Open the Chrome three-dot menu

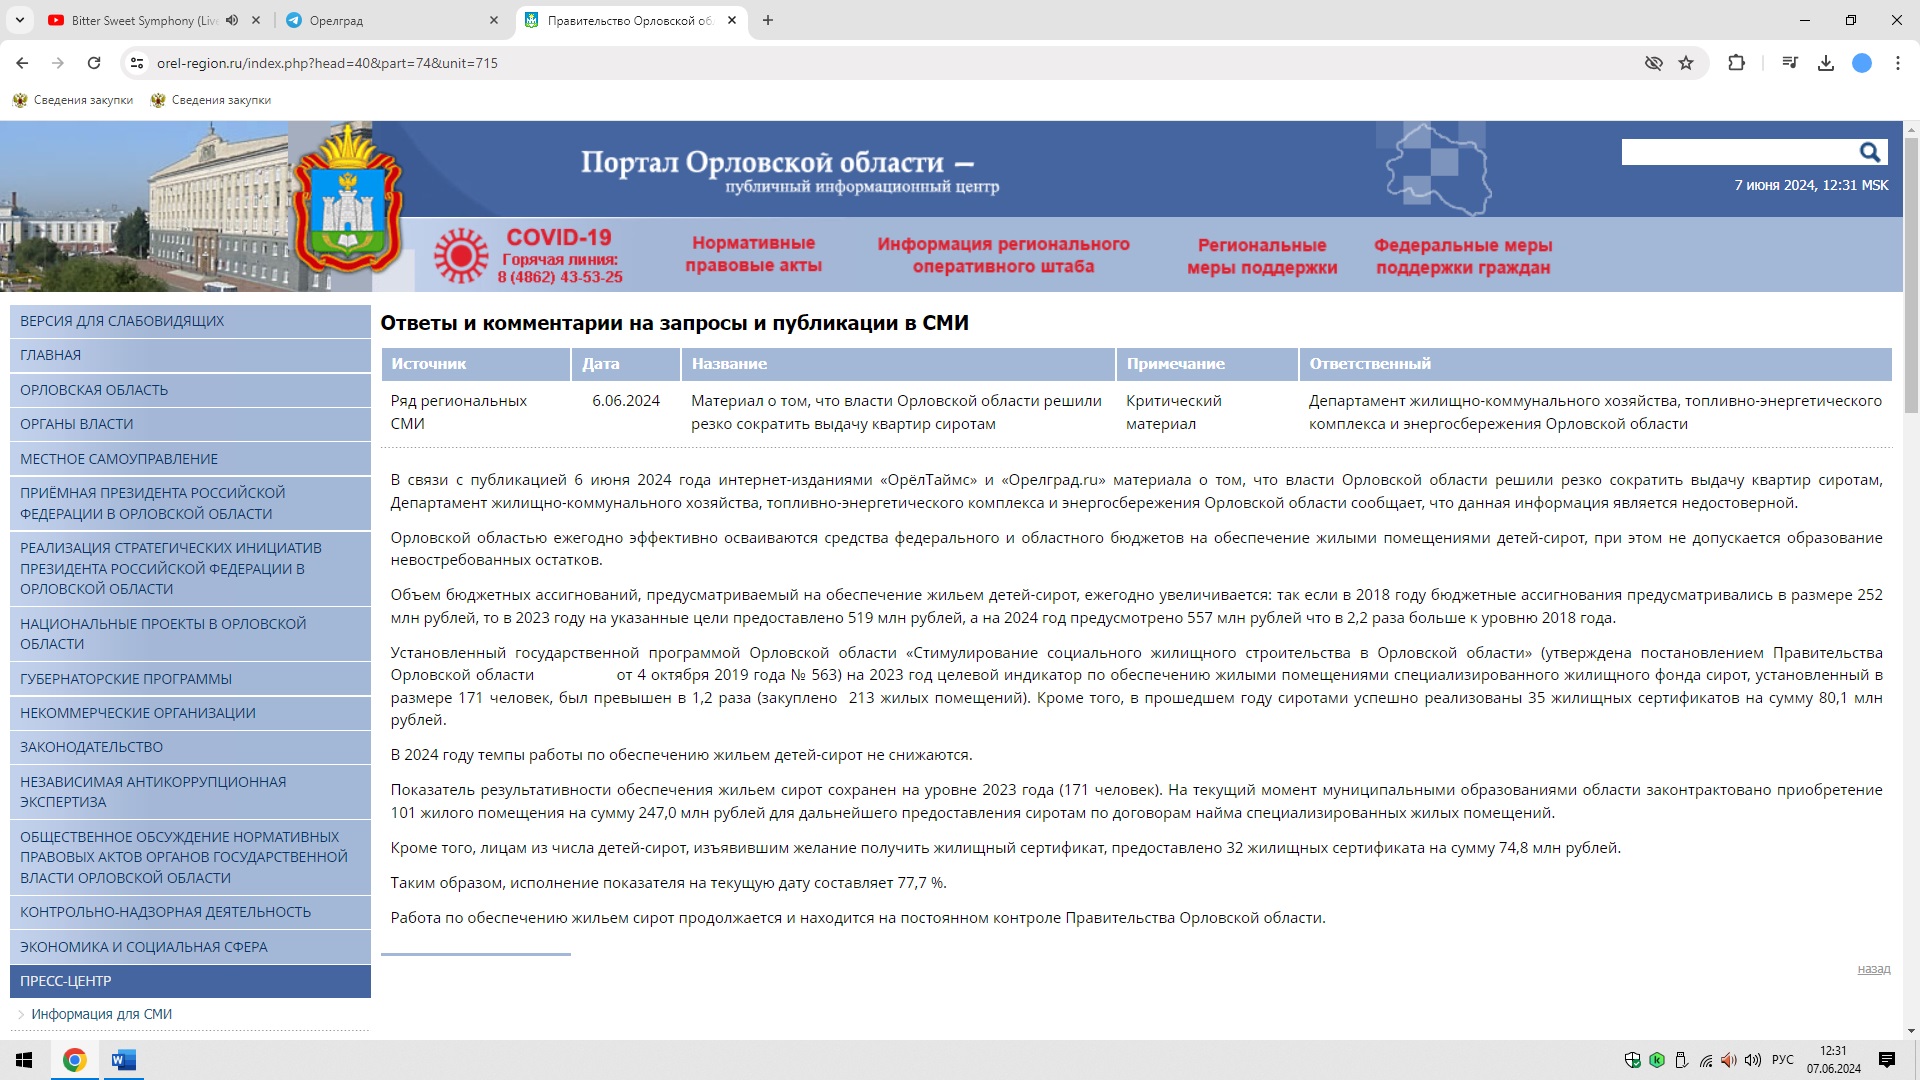pos(1898,63)
